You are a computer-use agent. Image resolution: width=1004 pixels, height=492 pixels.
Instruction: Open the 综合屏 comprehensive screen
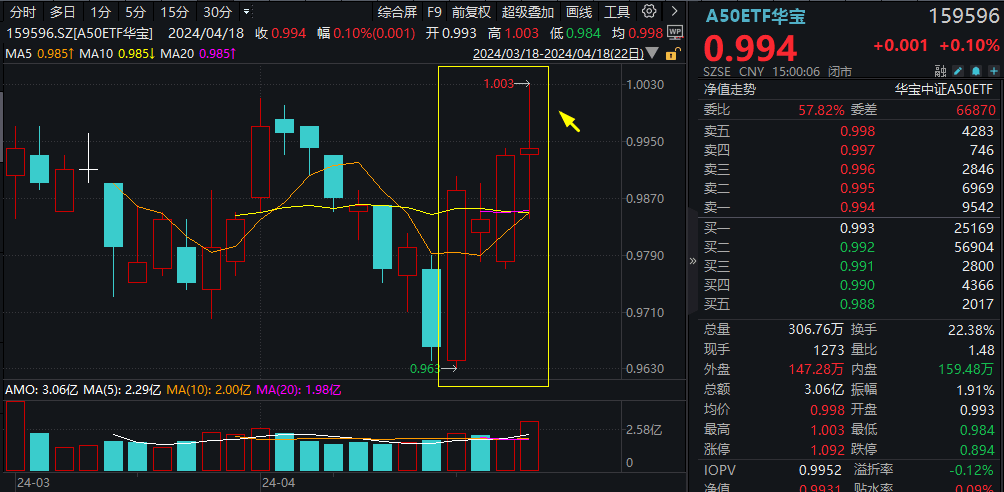pos(397,12)
